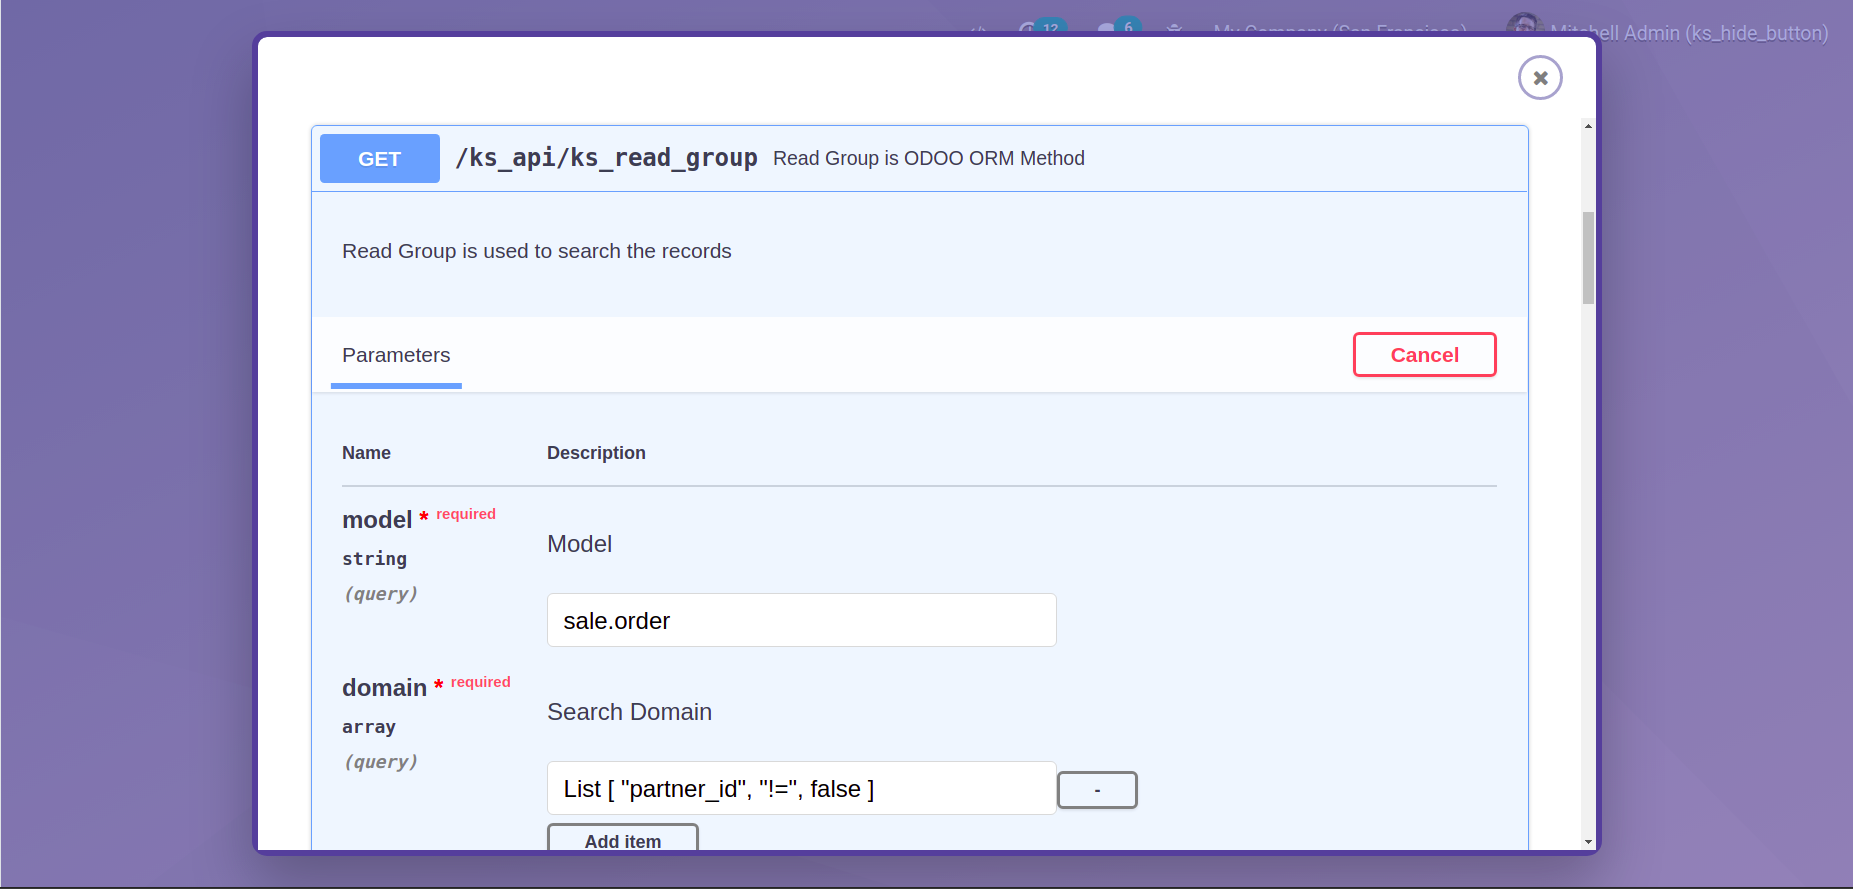Click 'Read Group is ODOO ORM Method' summary
Image resolution: width=1853 pixels, height=889 pixels.
tap(929, 158)
